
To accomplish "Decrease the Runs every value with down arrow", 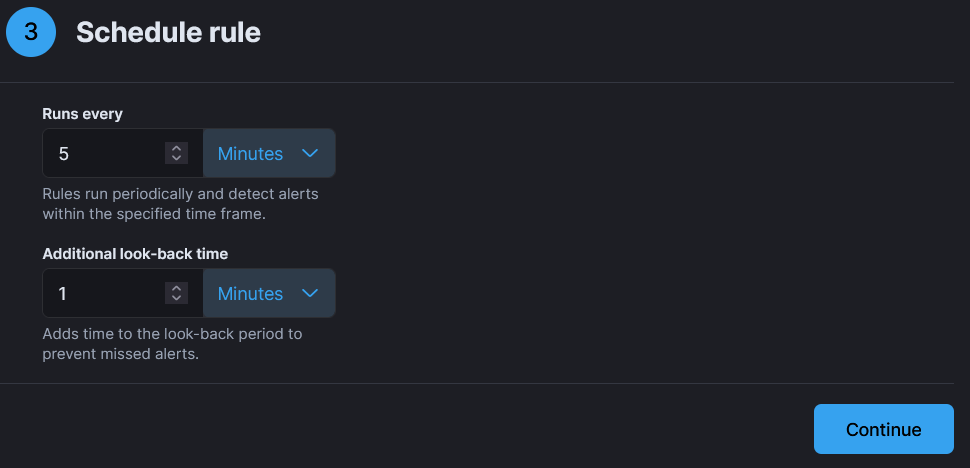I will click(x=176, y=158).
